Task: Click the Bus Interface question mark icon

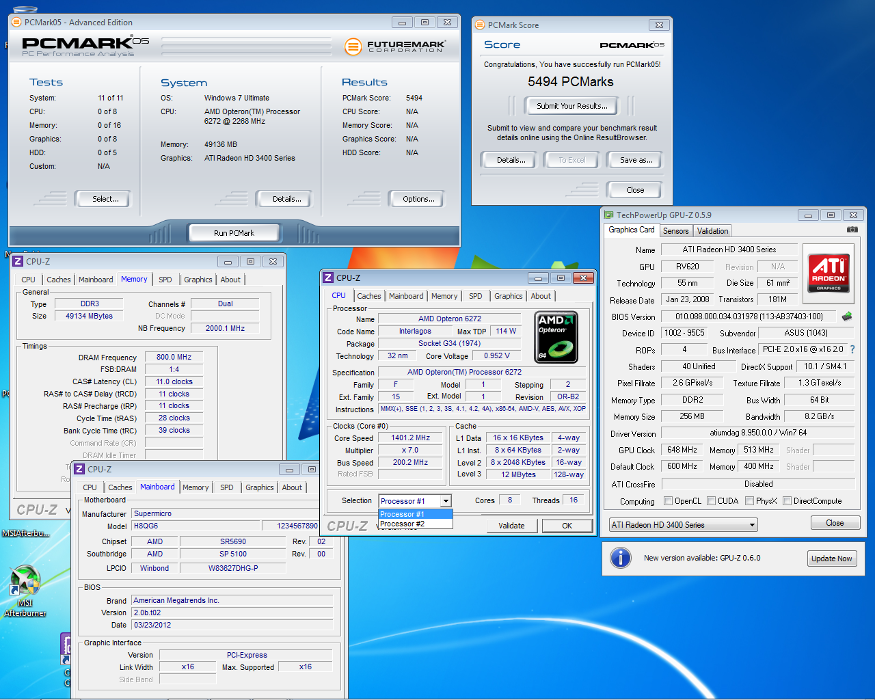Action: tap(852, 349)
